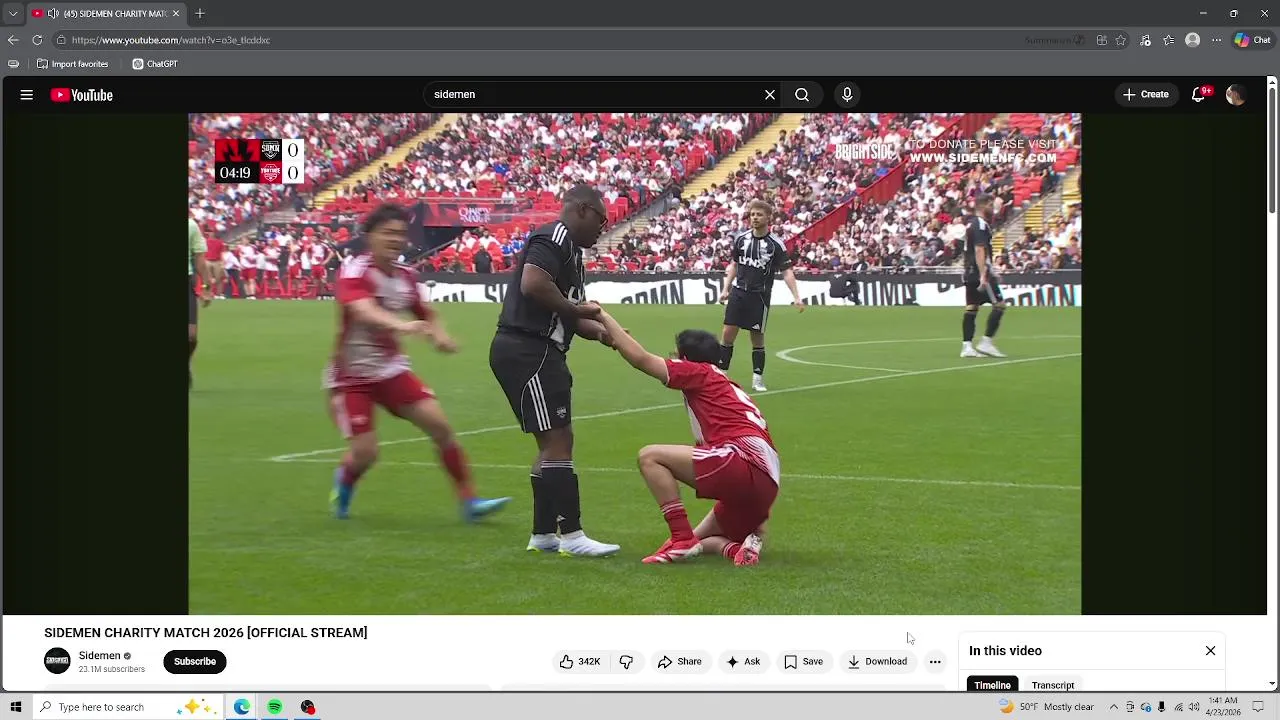Open the Windows Start menu
The height and width of the screenshot is (720, 1280).
(x=16, y=707)
